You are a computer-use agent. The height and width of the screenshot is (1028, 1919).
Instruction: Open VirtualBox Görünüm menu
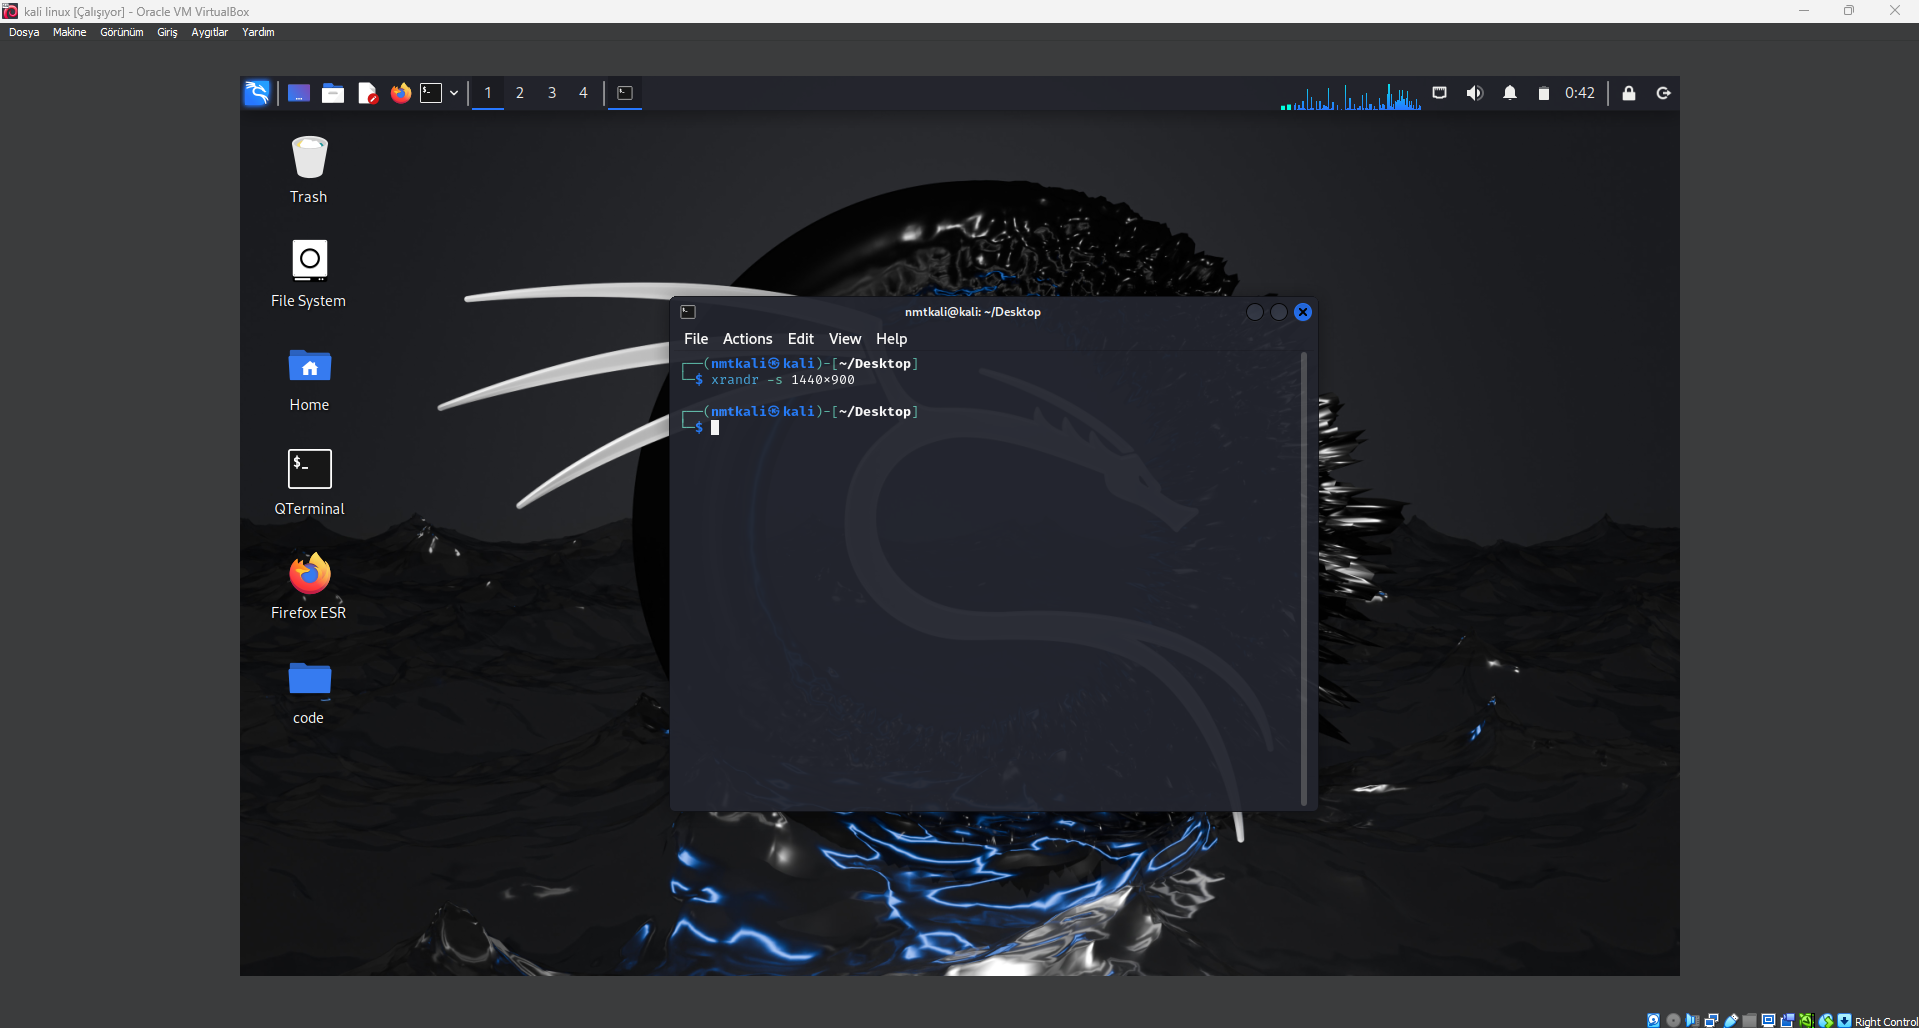[x=121, y=32]
